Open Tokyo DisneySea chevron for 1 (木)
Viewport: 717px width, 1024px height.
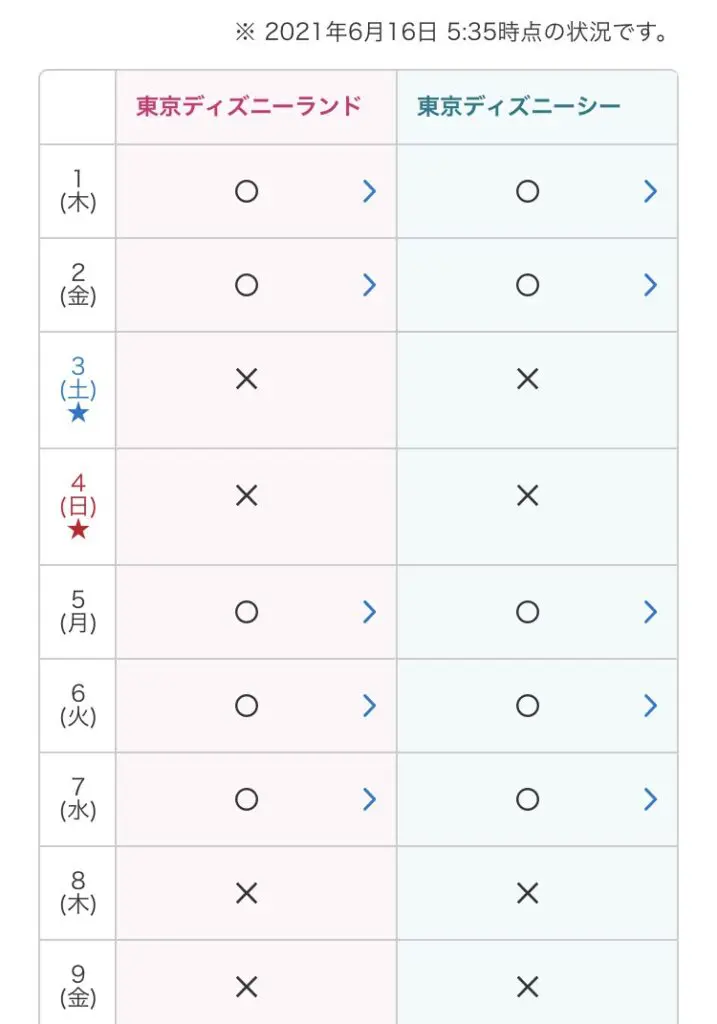point(650,191)
